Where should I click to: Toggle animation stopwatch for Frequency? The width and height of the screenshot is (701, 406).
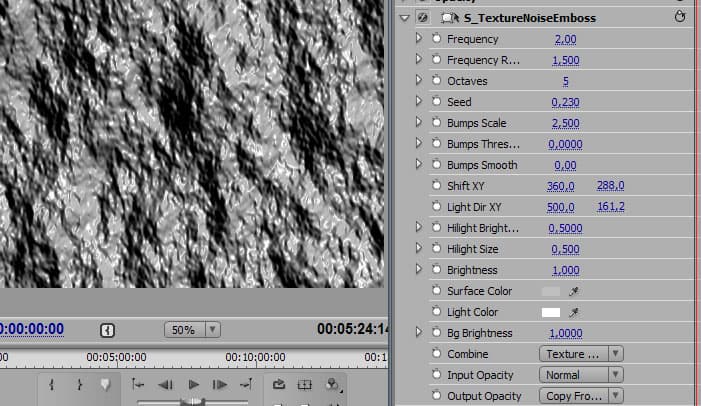coord(436,39)
